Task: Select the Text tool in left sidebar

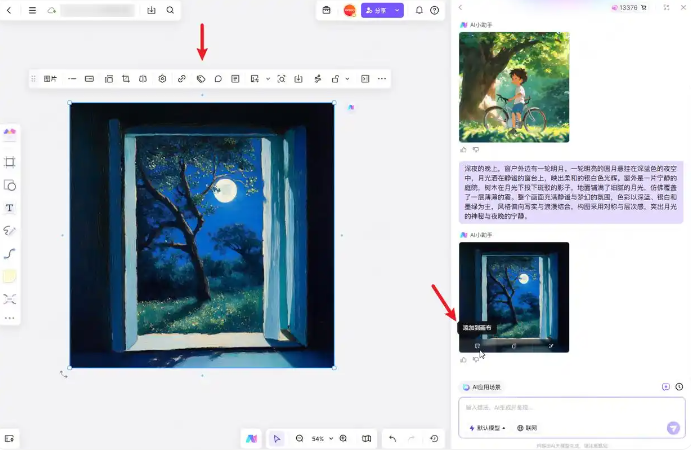Action: point(10,208)
